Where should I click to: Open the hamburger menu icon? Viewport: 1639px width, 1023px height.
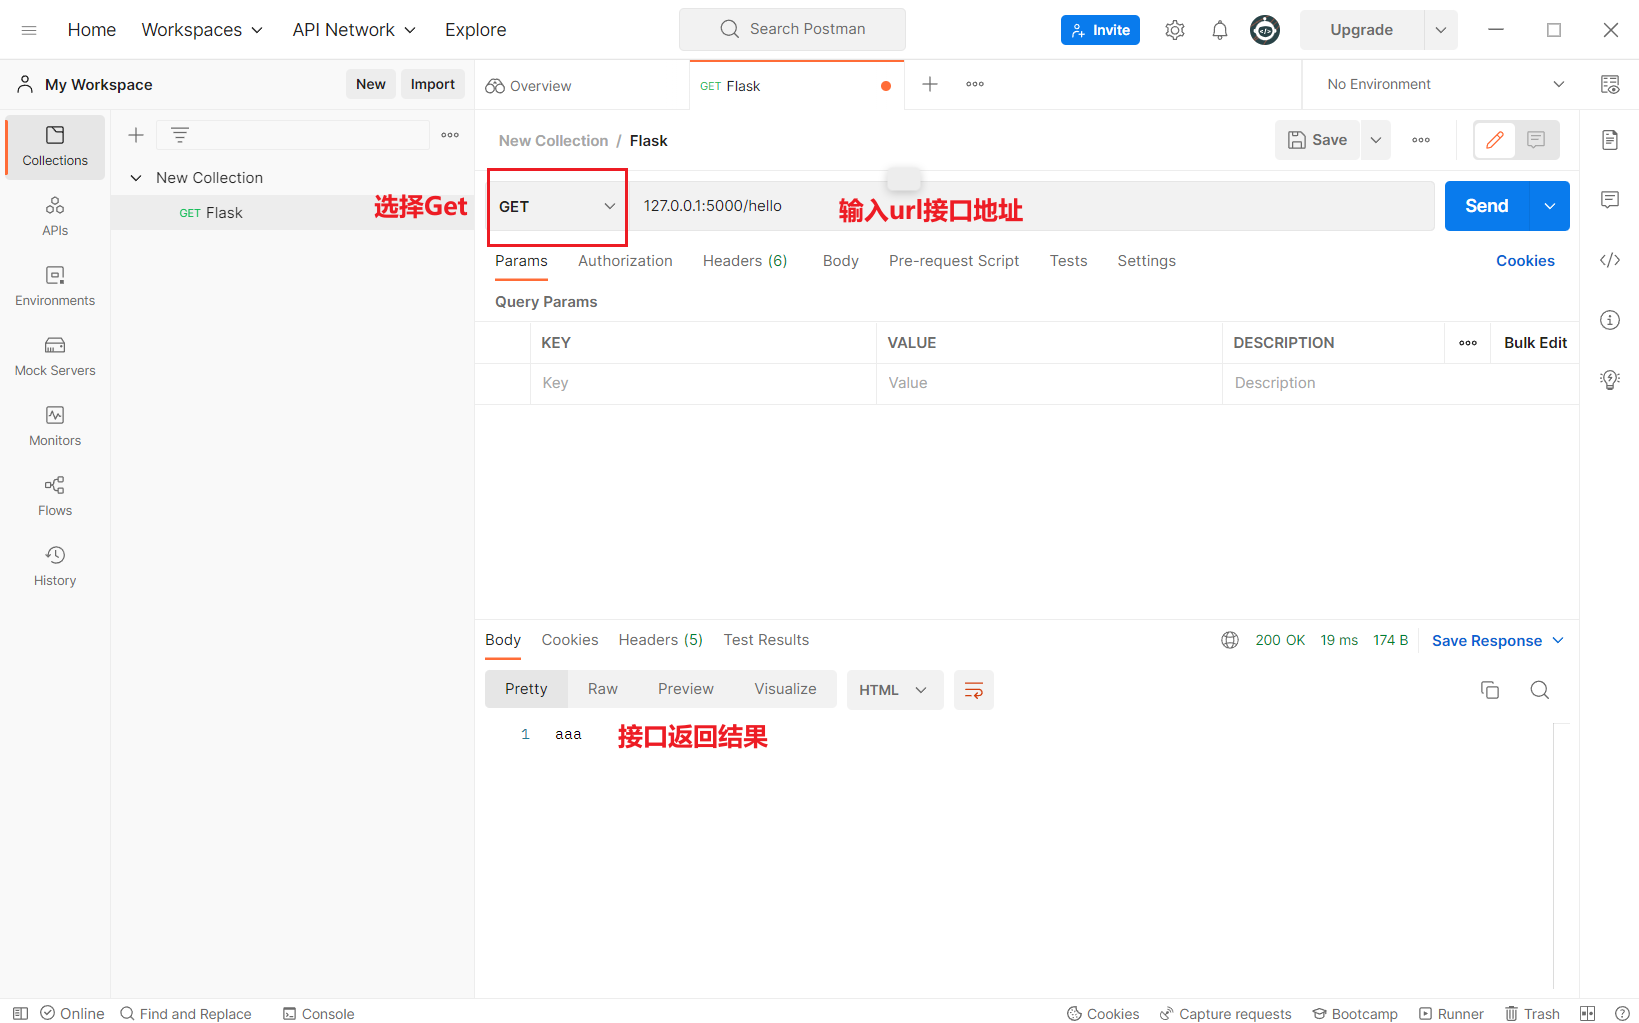coord(29,30)
